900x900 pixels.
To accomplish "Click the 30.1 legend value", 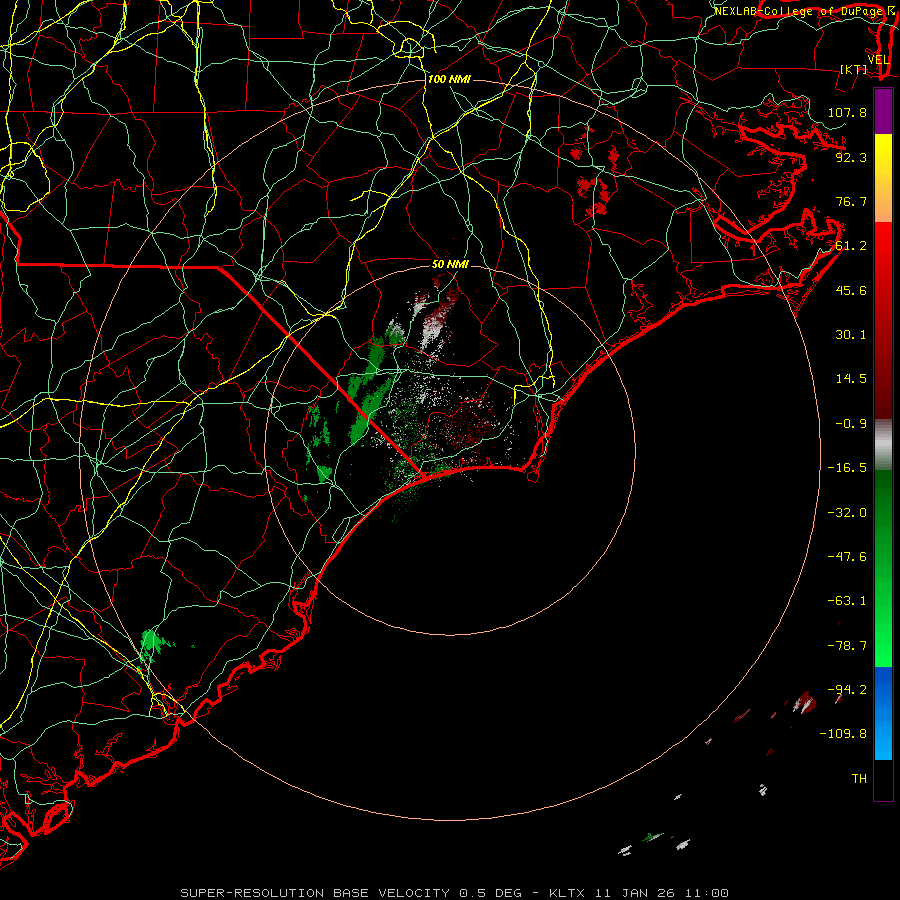I will (x=851, y=335).
